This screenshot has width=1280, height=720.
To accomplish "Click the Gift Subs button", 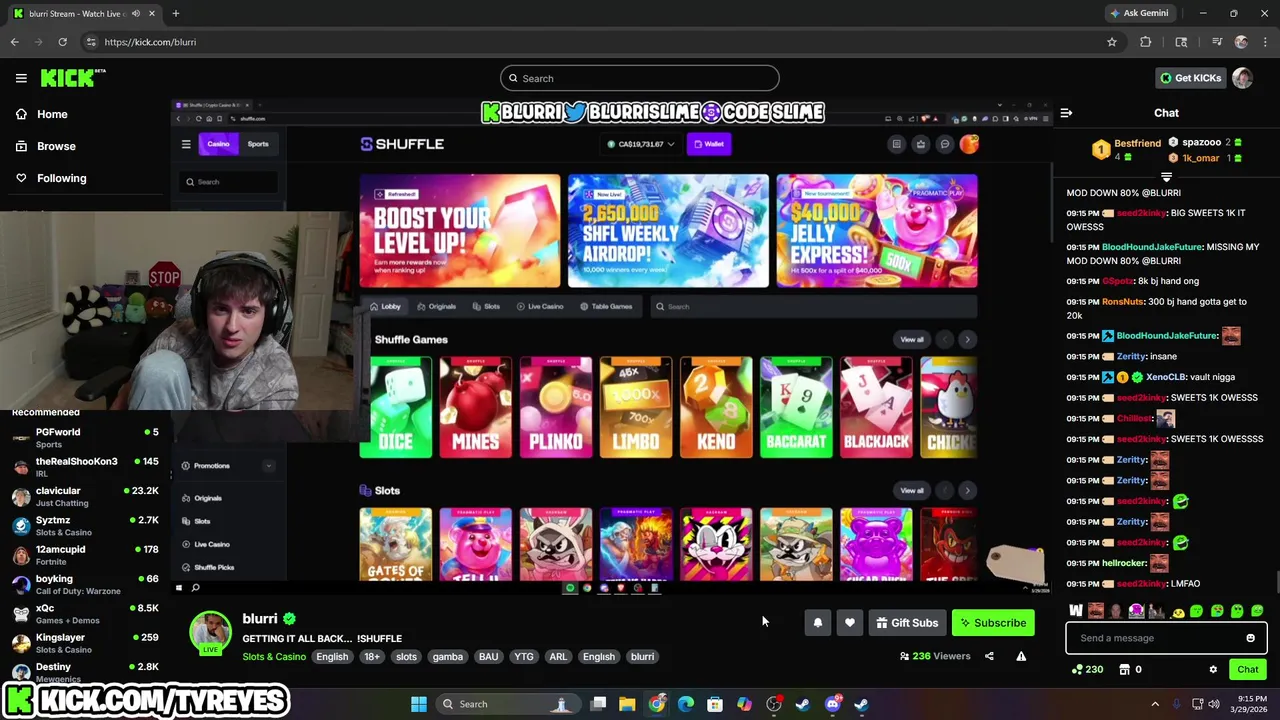I will [907, 623].
